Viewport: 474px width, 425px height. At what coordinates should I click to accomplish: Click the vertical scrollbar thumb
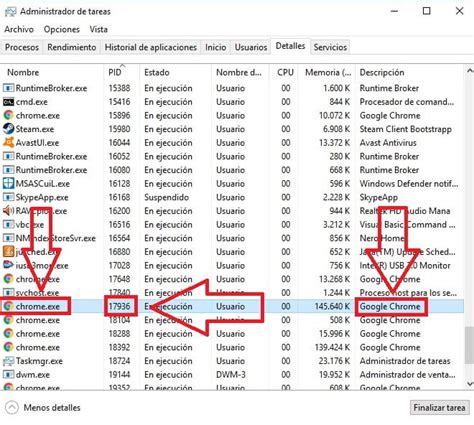pos(469,345)
